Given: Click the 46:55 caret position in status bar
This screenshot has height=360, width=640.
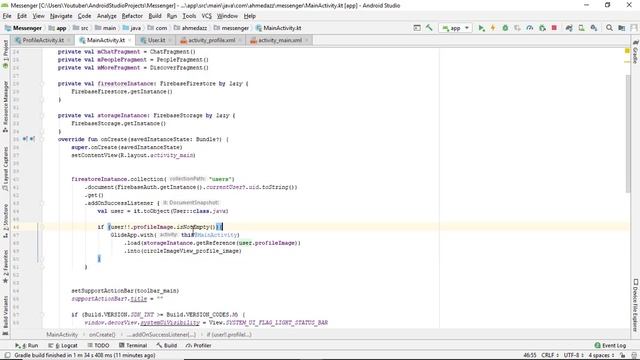Looking at the screenshot, I should coord(530,355).
